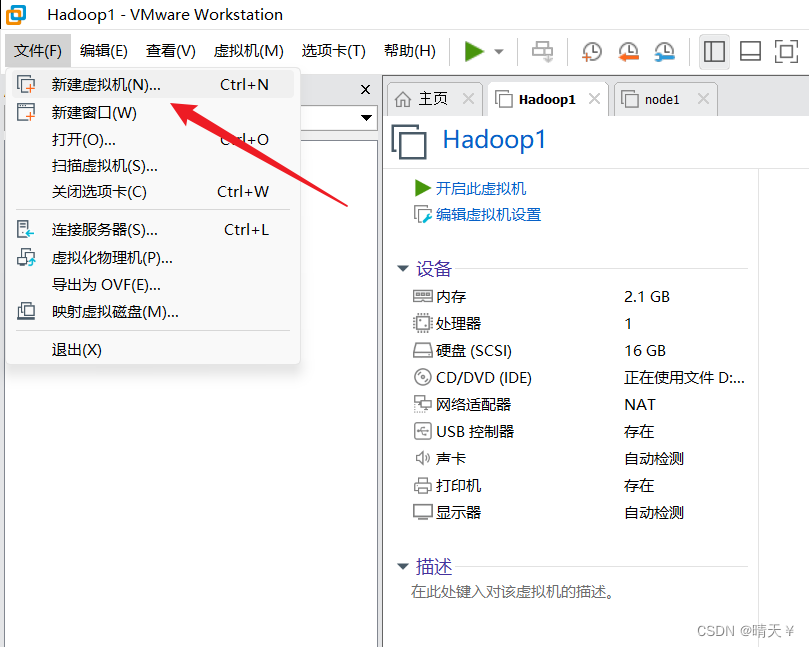Viewport: 809px width, 647px height.
Task: Click the green Power On toolbar arrow
Action: 474,51
